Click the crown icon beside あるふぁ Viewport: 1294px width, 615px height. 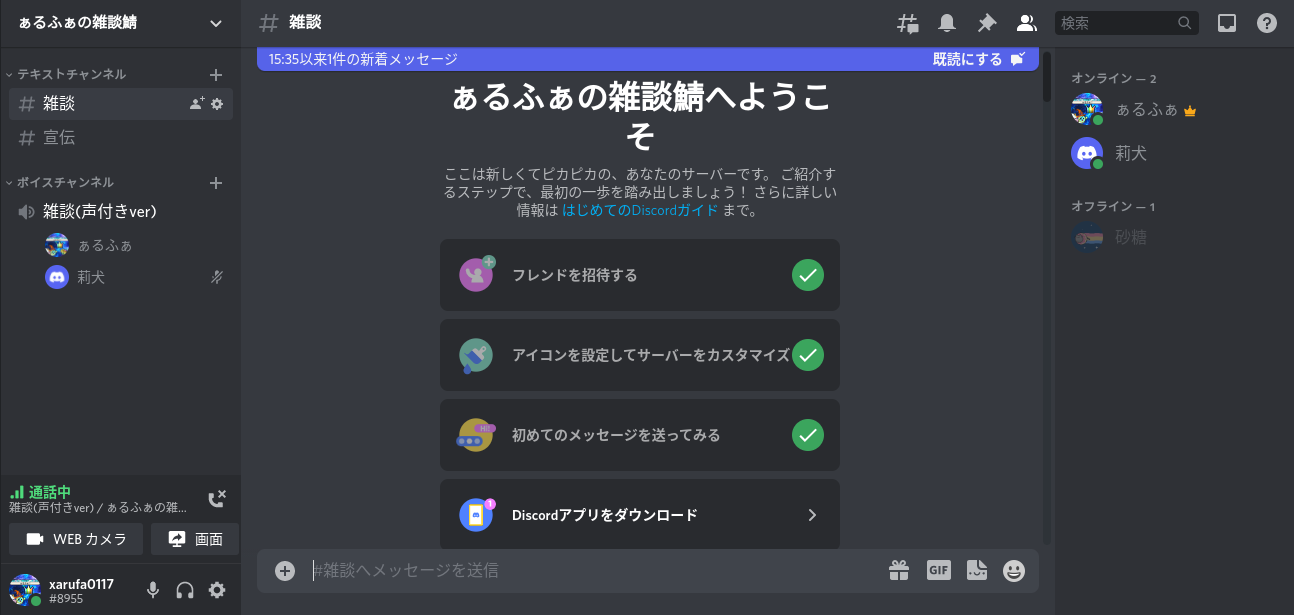click(x=1190, y=111)
